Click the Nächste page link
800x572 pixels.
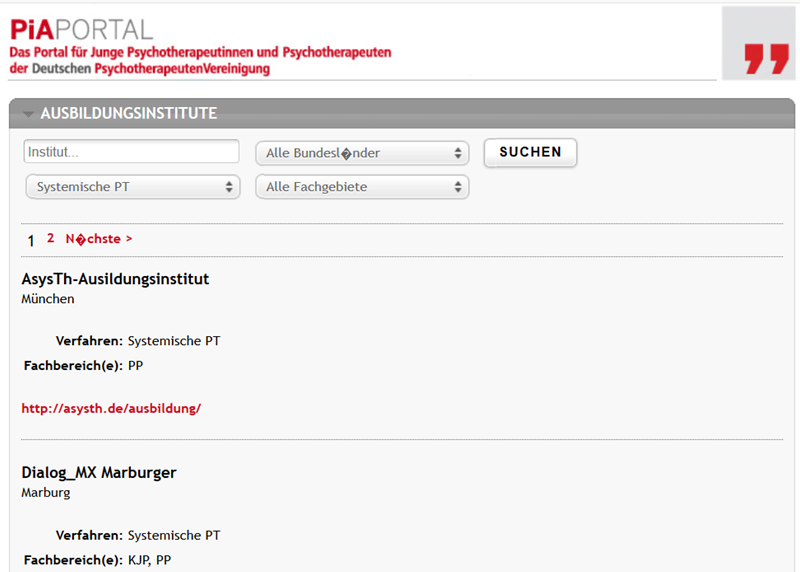click(99, 239)
